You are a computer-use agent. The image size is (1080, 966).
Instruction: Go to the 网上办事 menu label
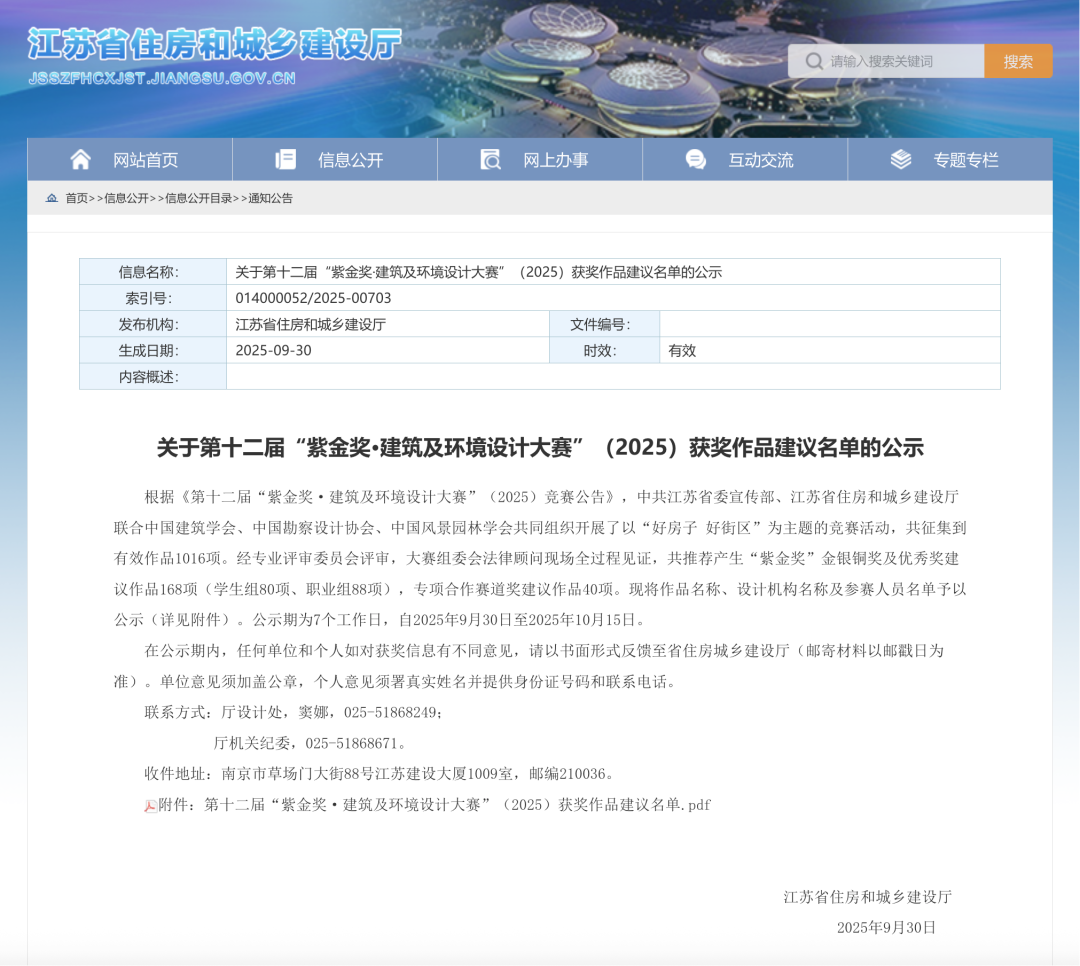coord(555,160)
